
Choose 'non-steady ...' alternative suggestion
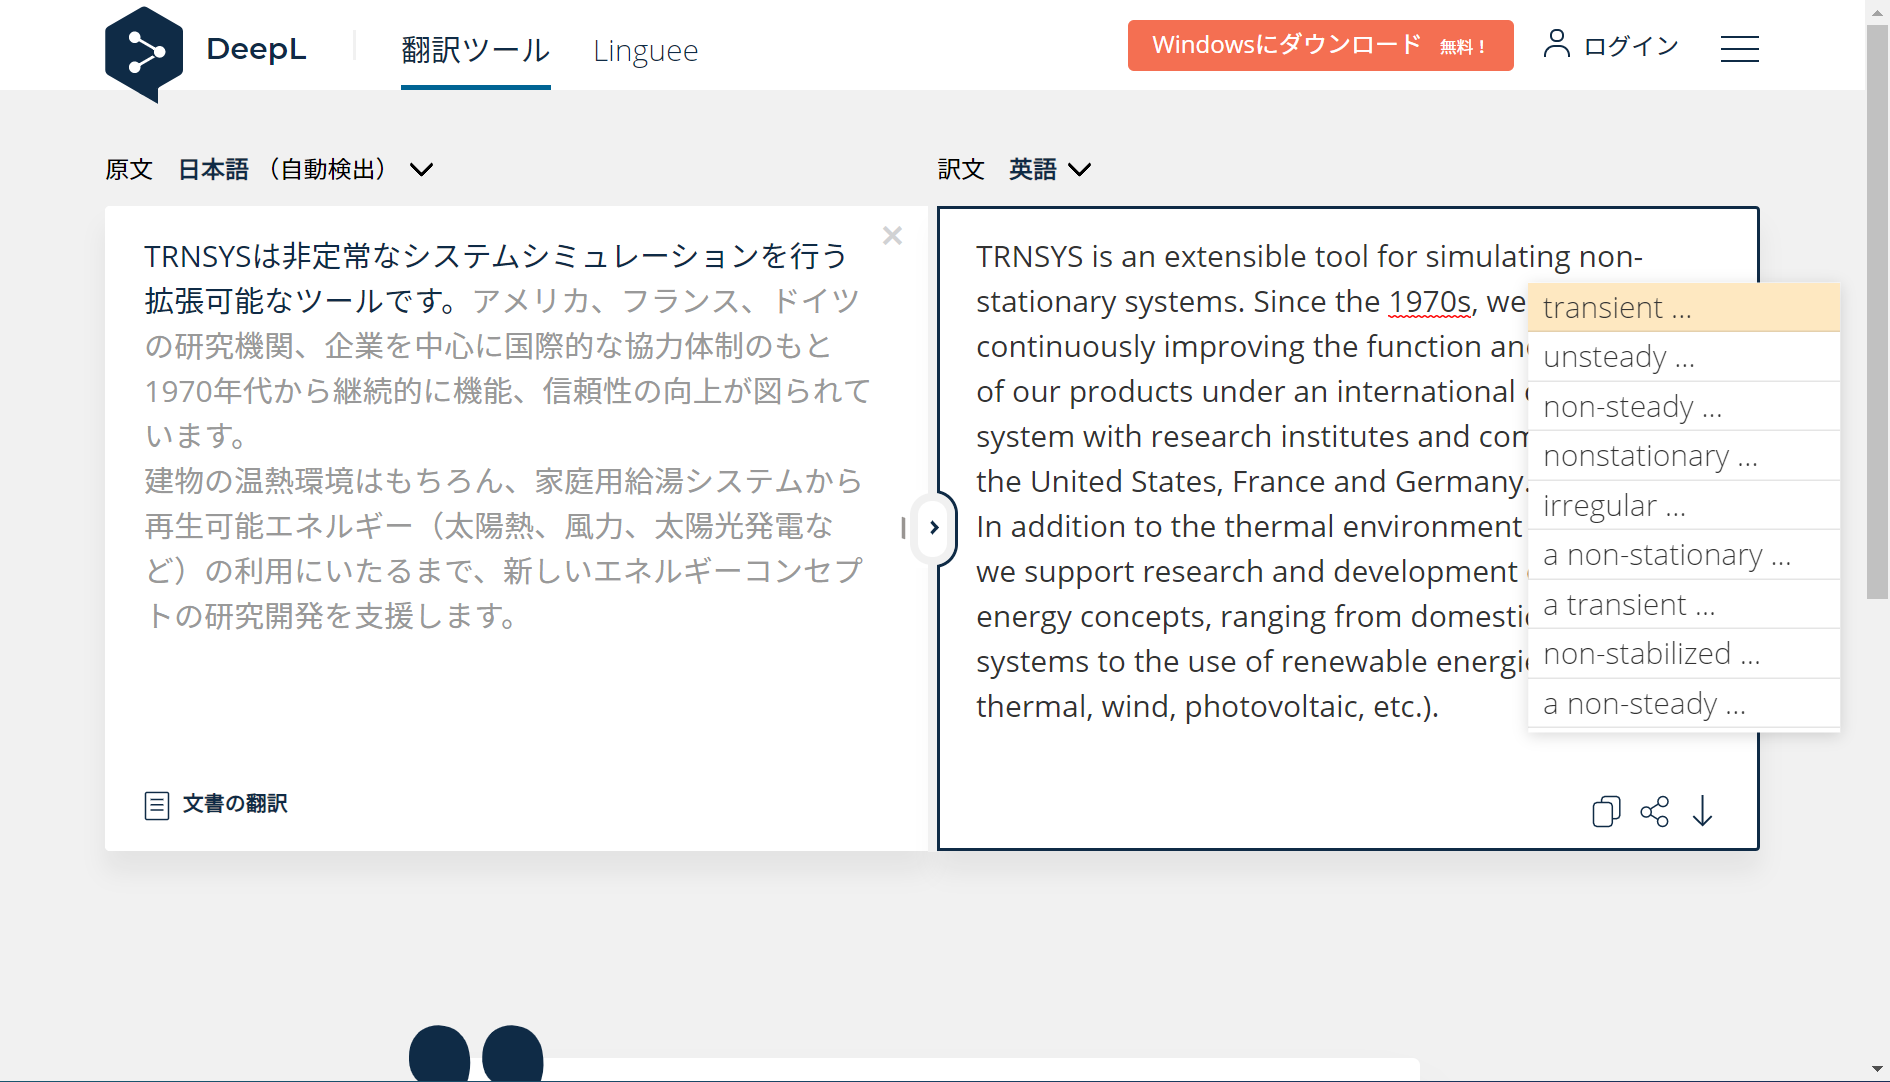pos(1684,407)
